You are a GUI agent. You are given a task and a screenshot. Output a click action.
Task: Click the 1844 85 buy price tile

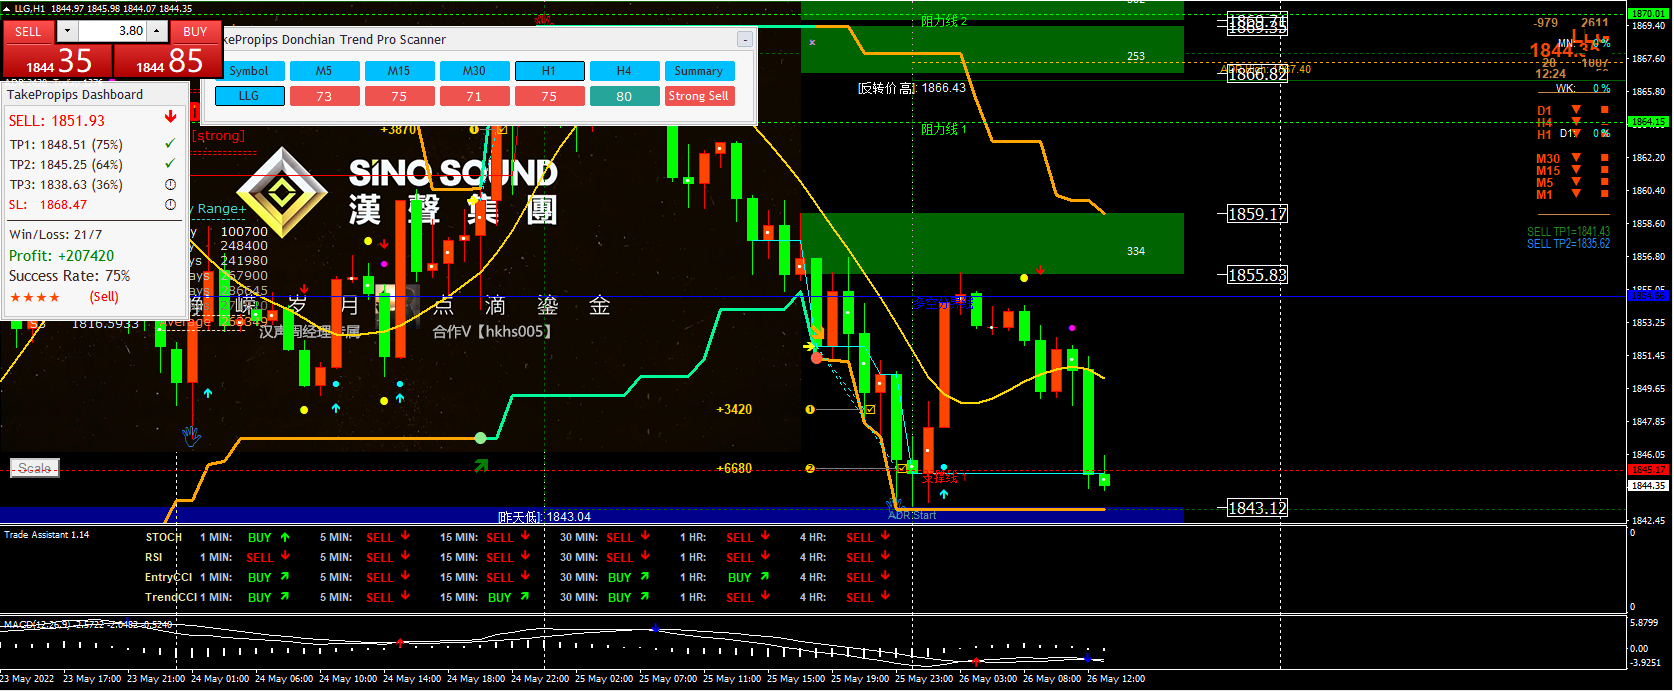pyautogui.click(x=167, y=61)
